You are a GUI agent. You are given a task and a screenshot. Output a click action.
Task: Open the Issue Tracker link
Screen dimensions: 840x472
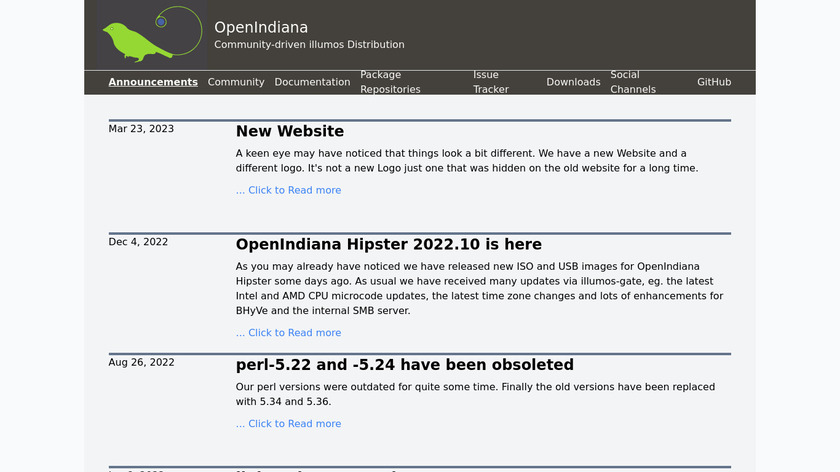pyautogui.click(x=491, y=82)
